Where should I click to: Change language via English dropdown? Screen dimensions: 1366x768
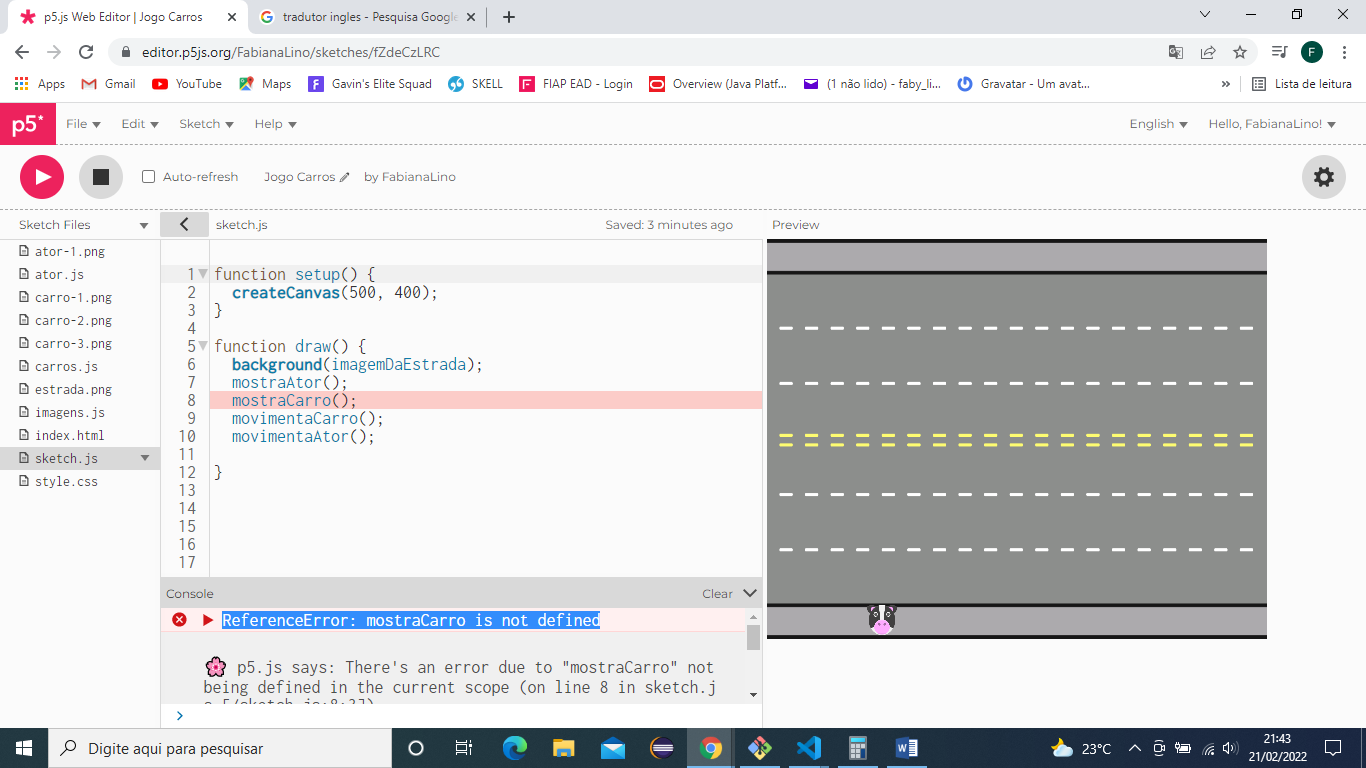click(x=1158, y=124)
